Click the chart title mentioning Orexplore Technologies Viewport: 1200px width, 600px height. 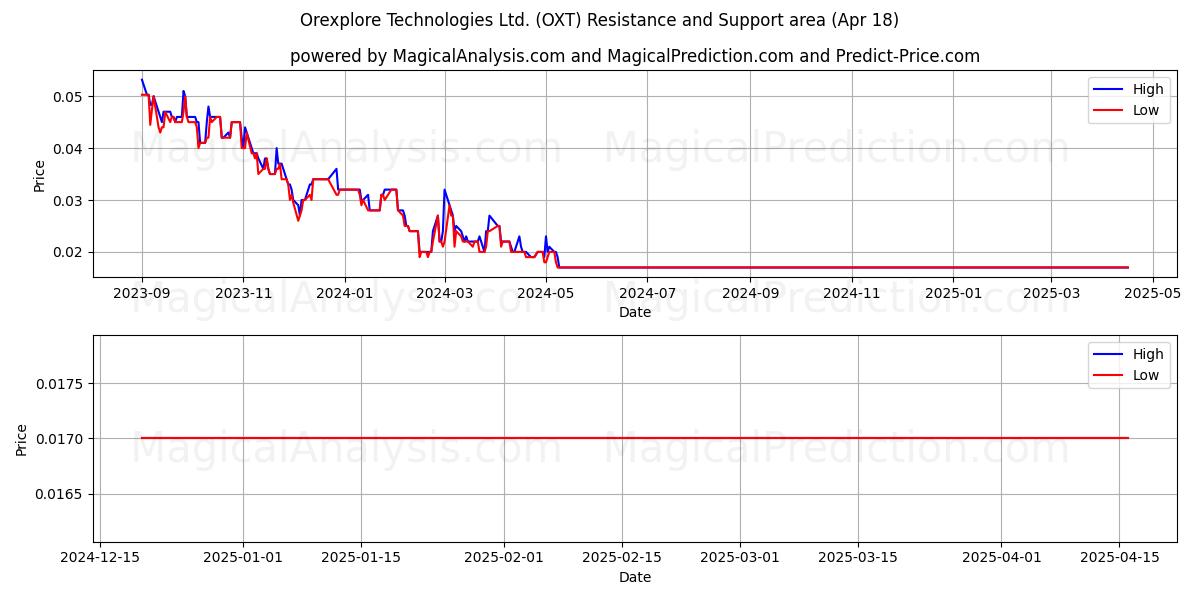tap(599, 20)
